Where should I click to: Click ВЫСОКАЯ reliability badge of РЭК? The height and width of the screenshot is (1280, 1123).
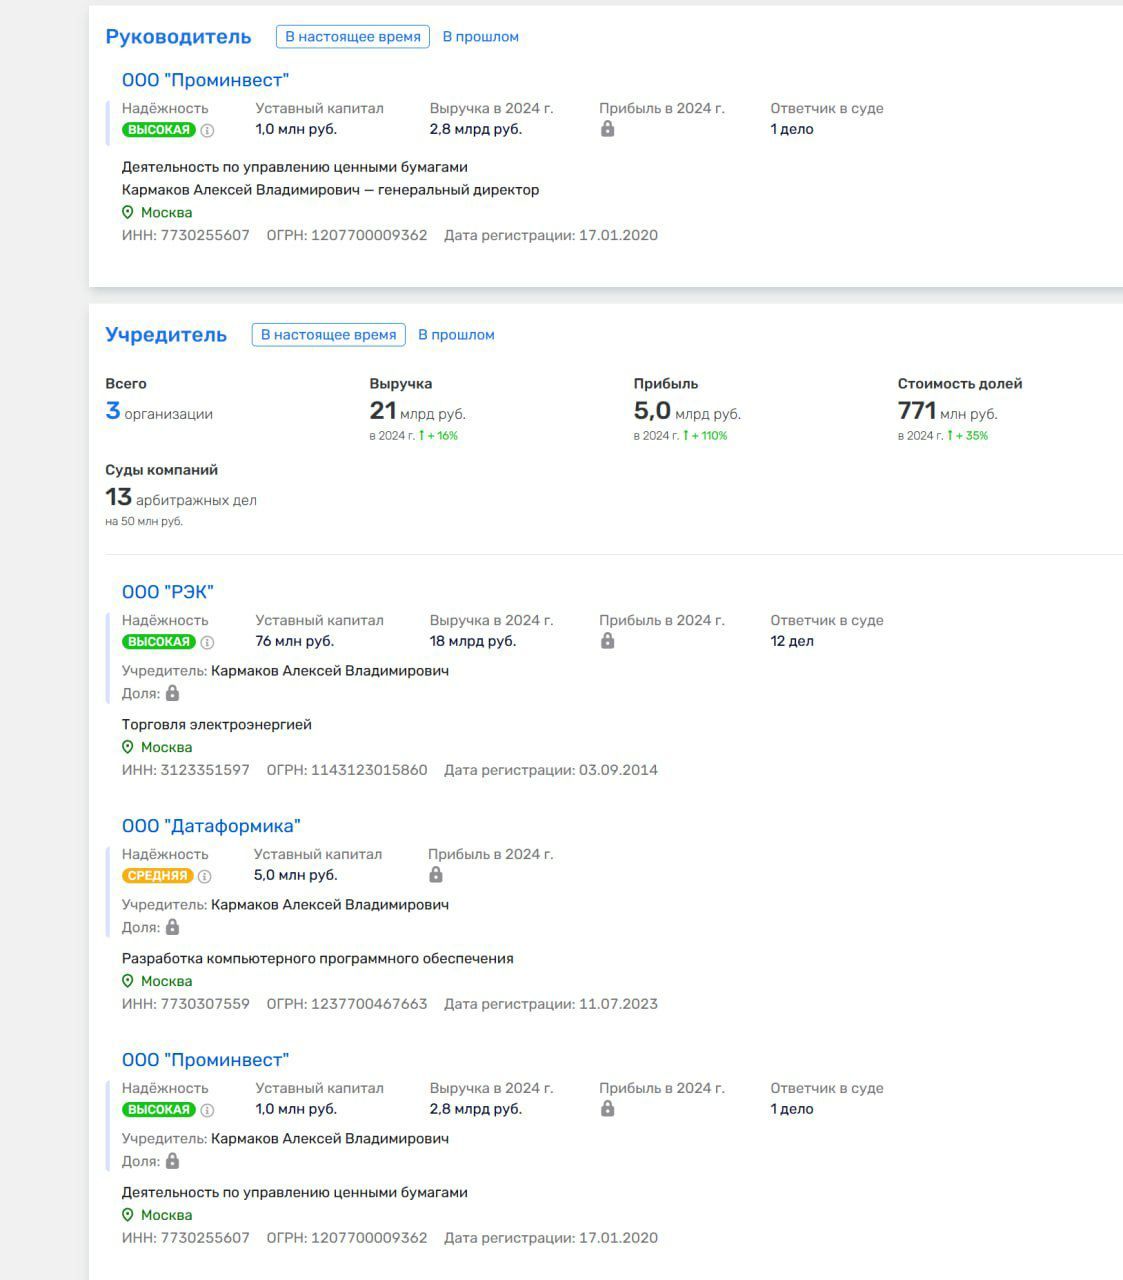[x=158, y=642]
